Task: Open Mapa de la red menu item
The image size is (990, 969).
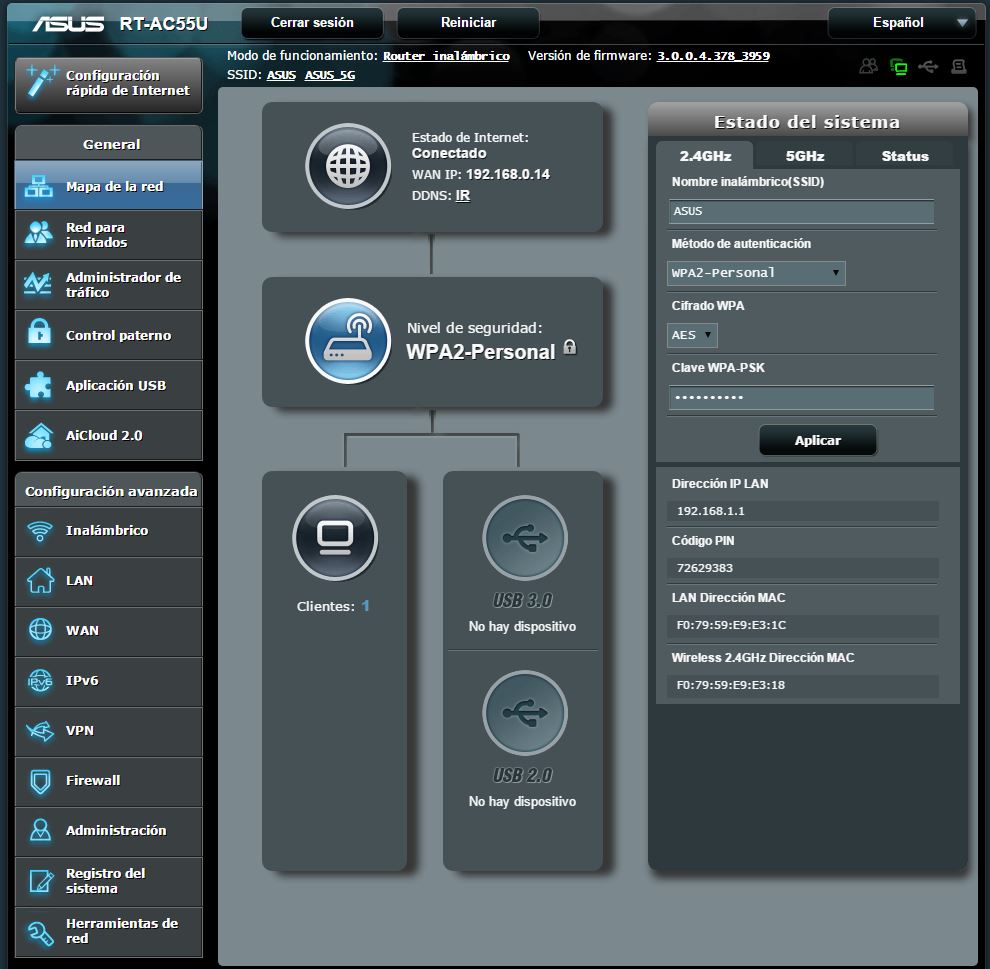Action: (109, 186)
